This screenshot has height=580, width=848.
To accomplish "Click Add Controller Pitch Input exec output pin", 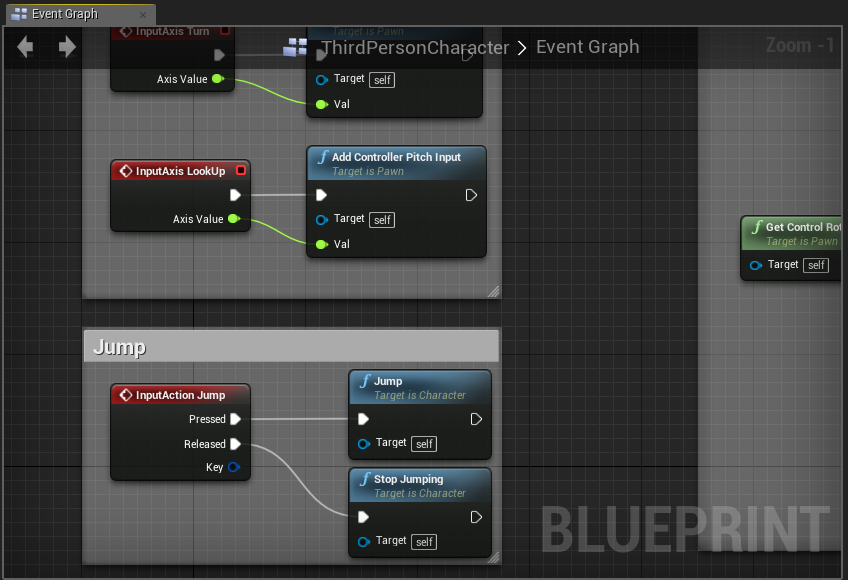I will (471, 195).
